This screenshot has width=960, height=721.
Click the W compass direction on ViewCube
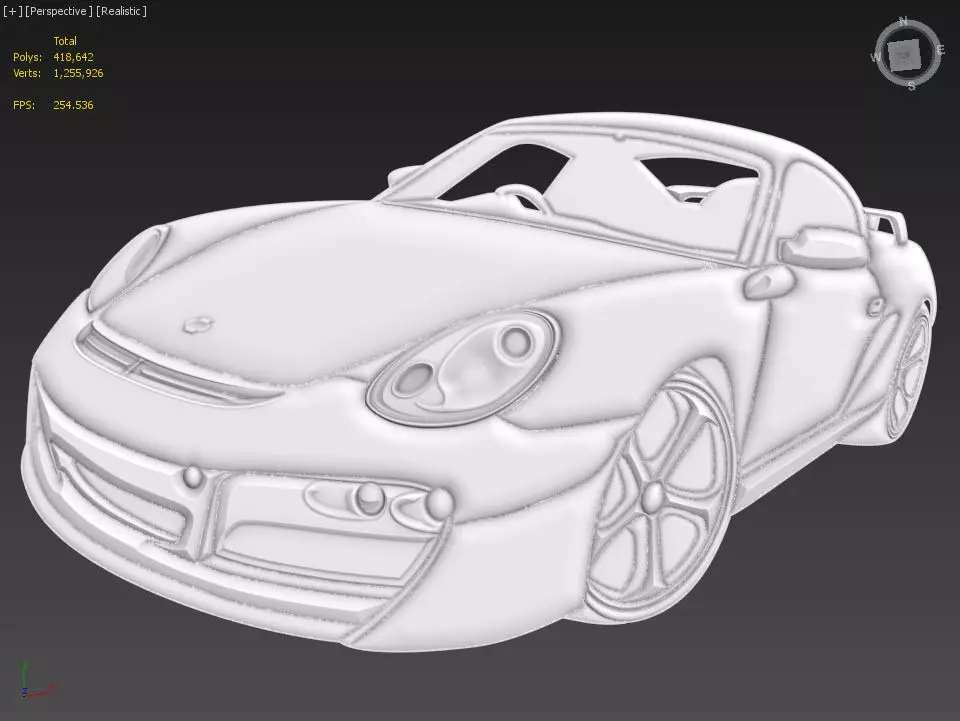click(876, 58)
